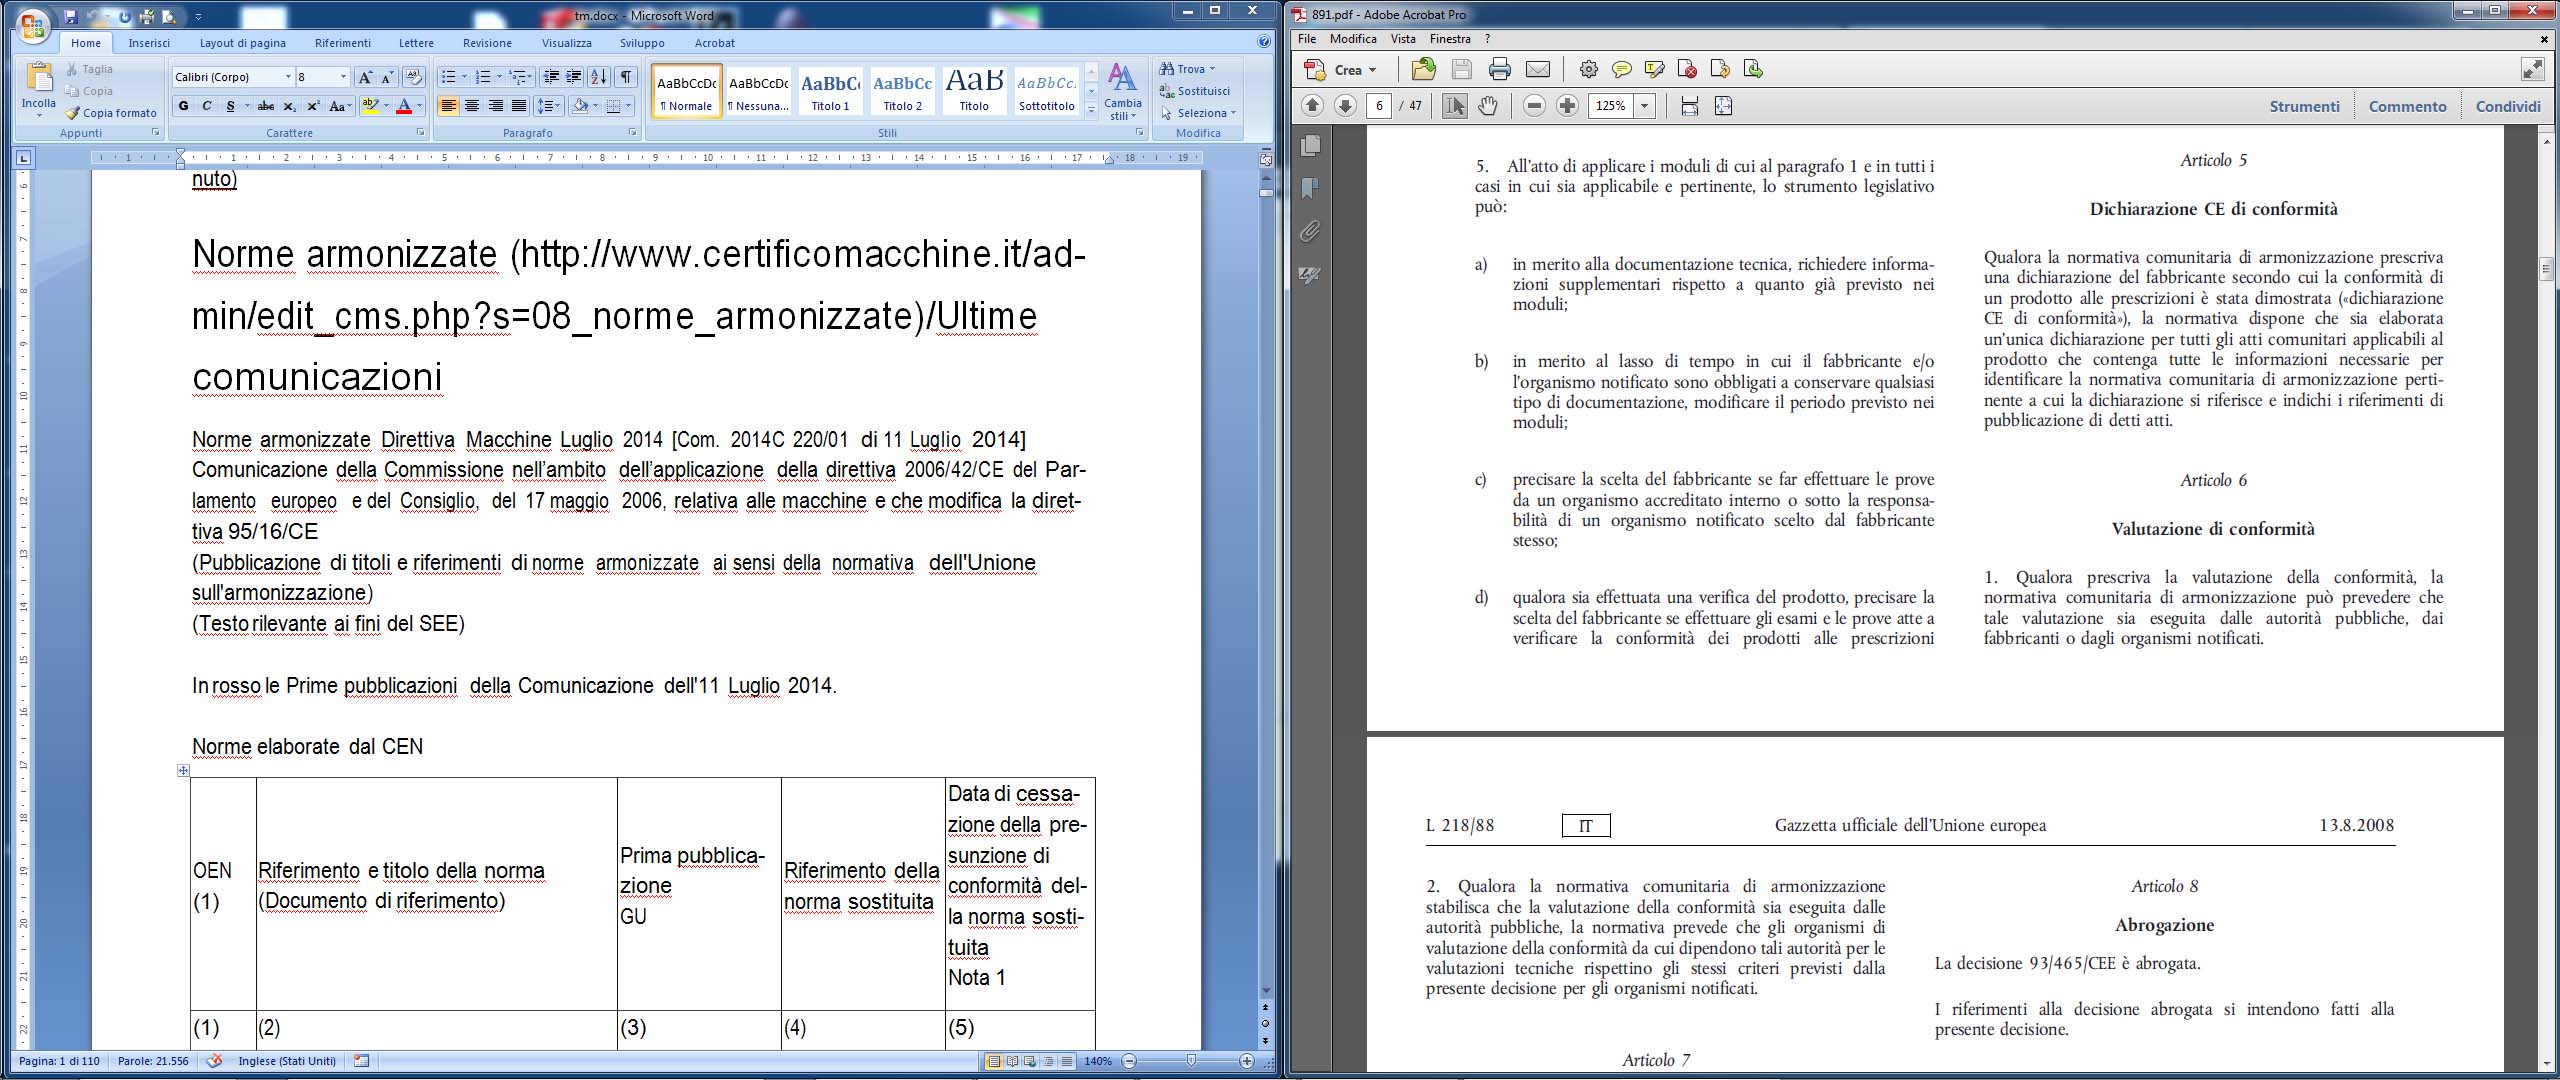Click the sticky note comment icon
2560x1080 pixels.
(1622, 69)
